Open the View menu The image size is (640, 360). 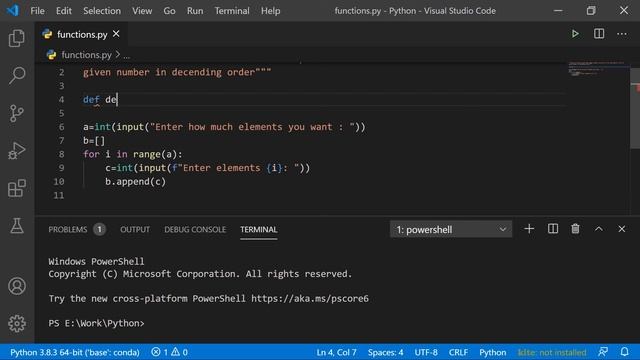[142, 11]
